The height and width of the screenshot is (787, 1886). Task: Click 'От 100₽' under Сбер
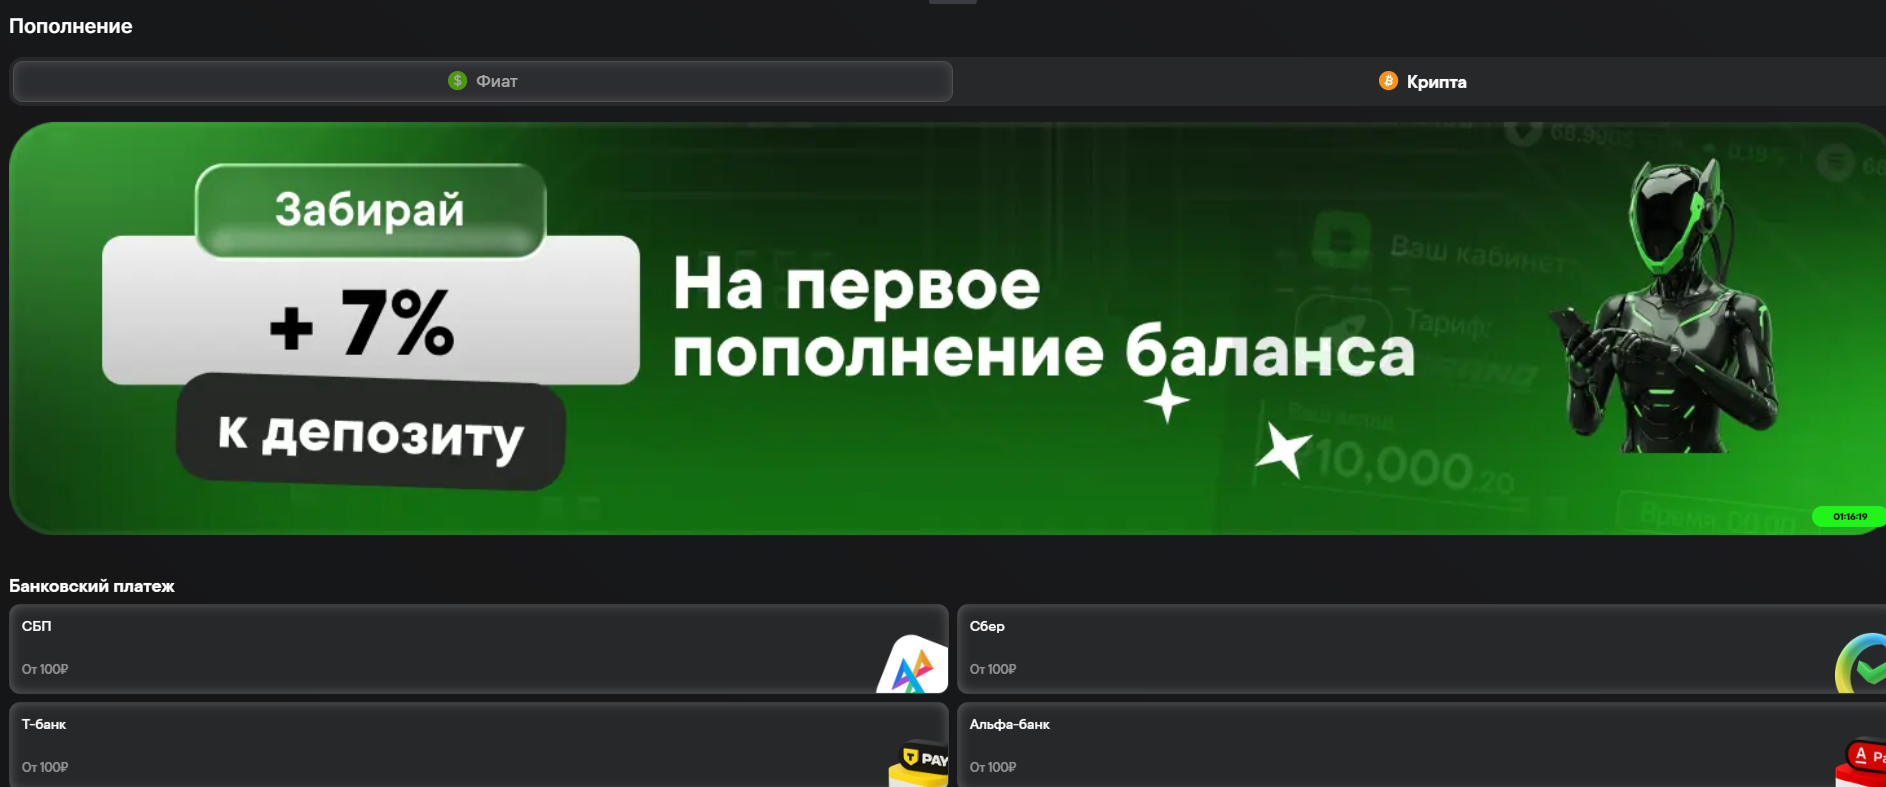pyautogui.click(x=993, y=669)
